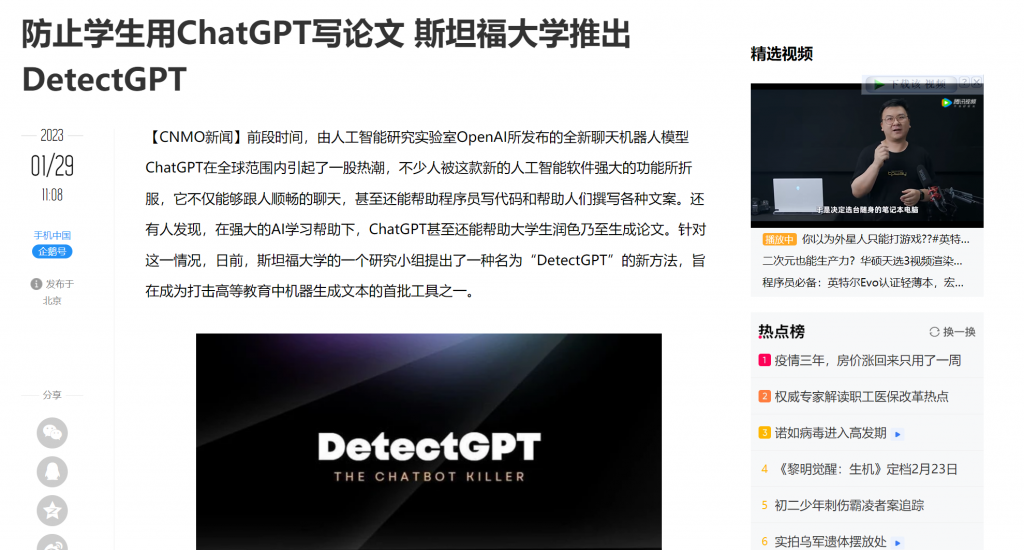The height and width of the screenshot is (550, 1024).
Task: Click the 企鹅号 badge
Action: (52, 251)
